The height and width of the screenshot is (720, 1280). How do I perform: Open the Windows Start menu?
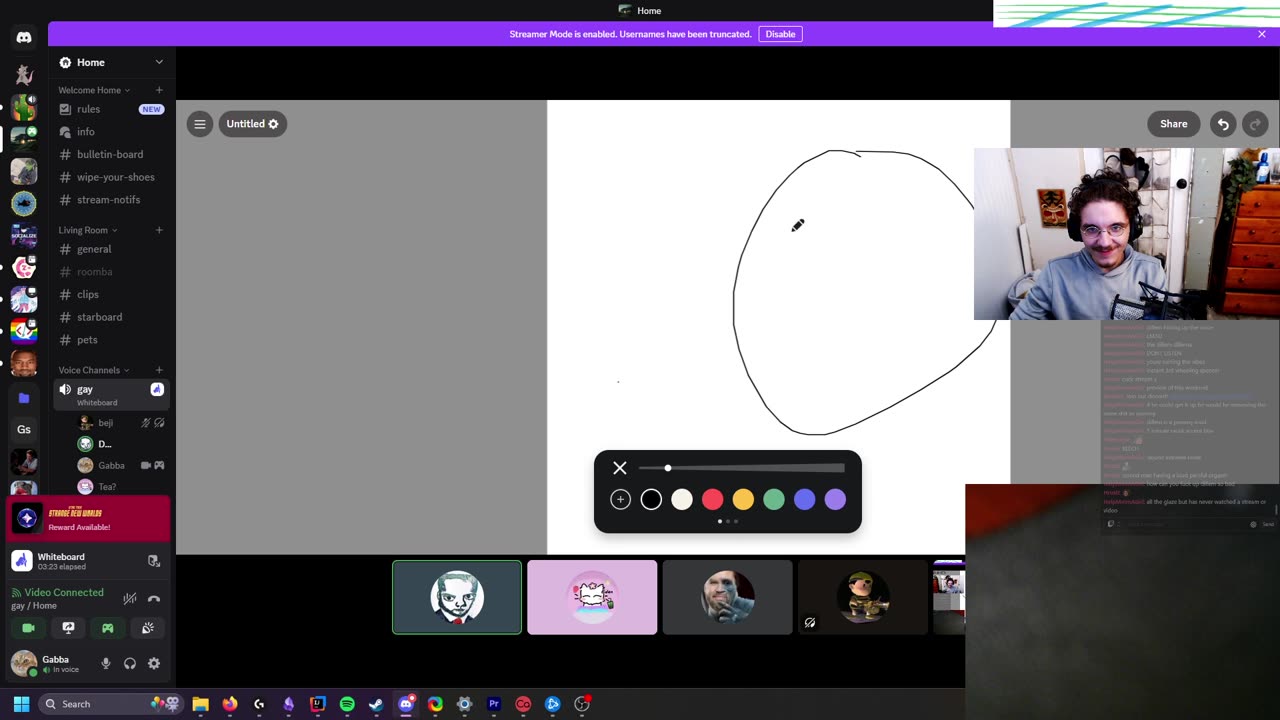(x=21, y=704)
